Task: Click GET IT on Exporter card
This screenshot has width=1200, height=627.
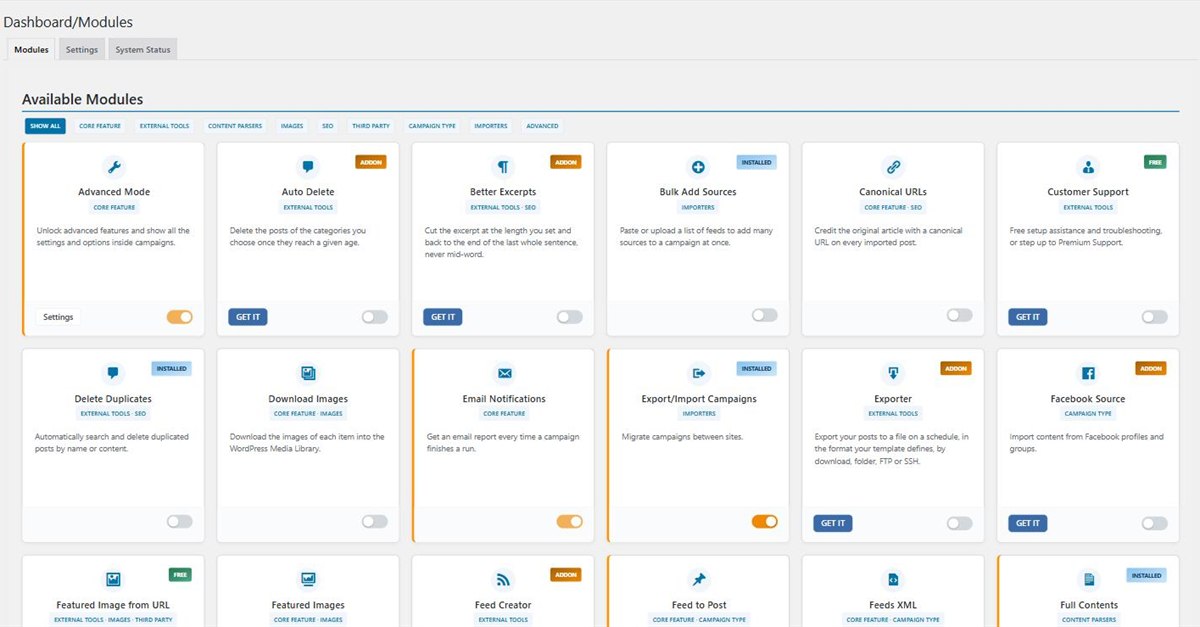Action: [833, 523]
